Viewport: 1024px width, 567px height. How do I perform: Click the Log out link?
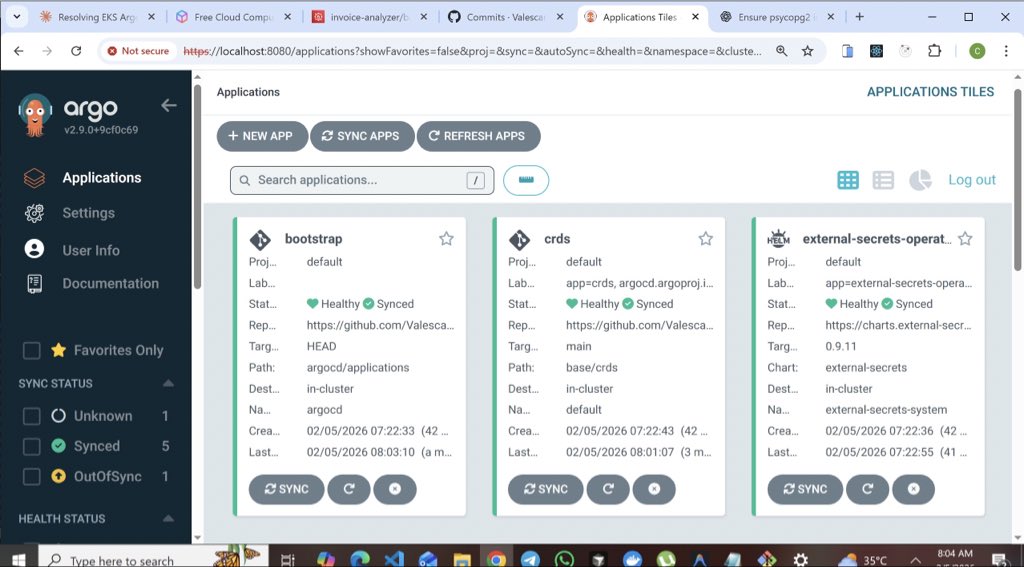[972, 180]
